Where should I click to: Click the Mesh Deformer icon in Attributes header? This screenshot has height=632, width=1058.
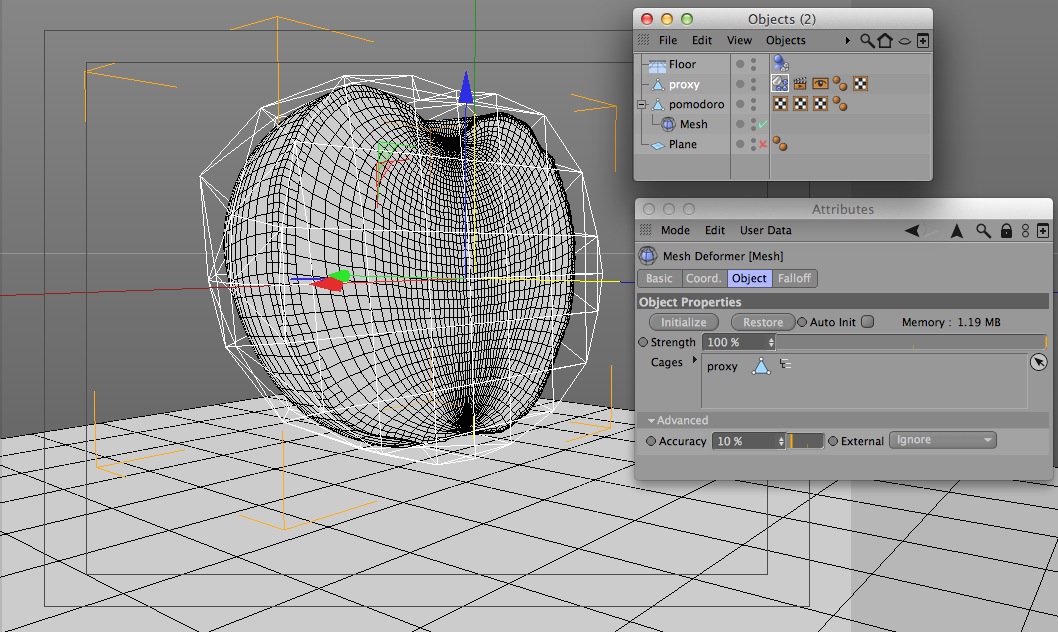648,256
